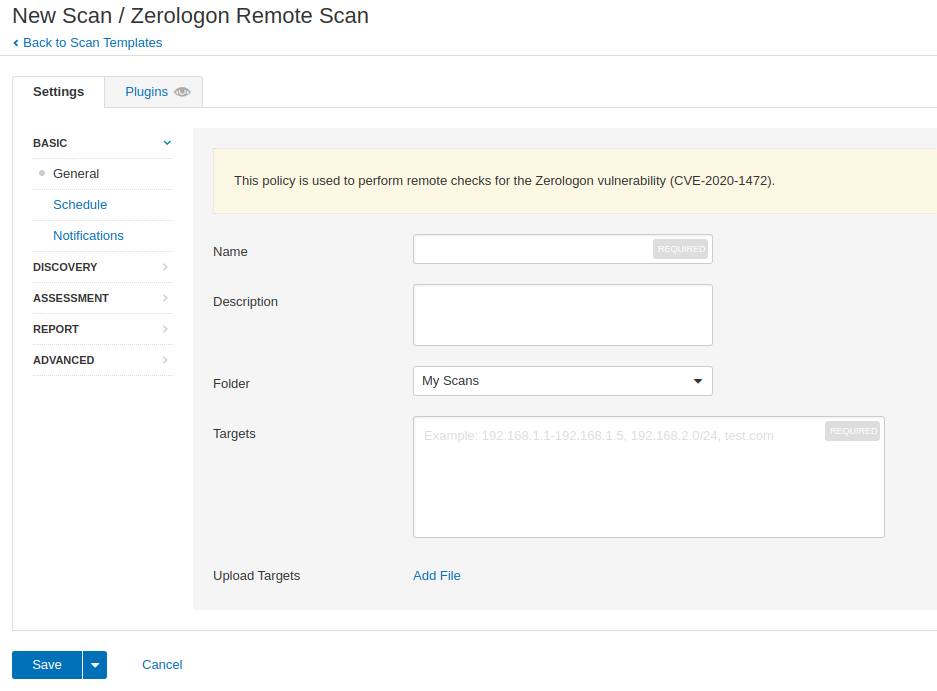Click the Save button

click(47, 665)
